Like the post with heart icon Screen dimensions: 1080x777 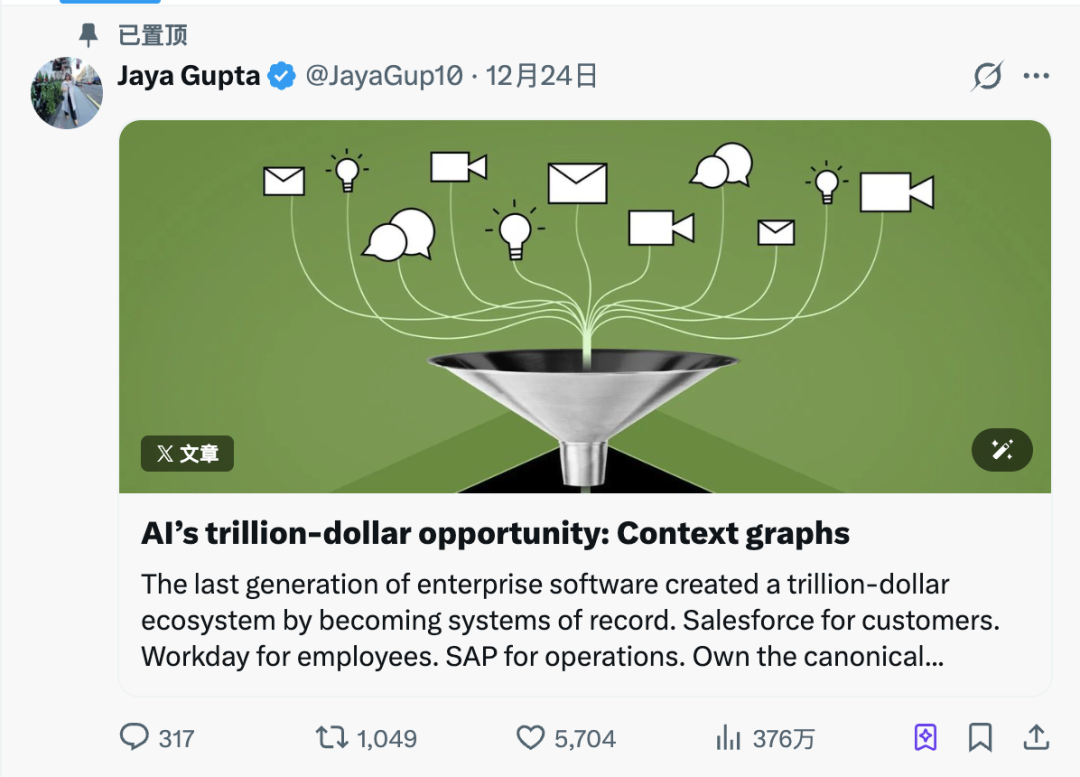530,738
